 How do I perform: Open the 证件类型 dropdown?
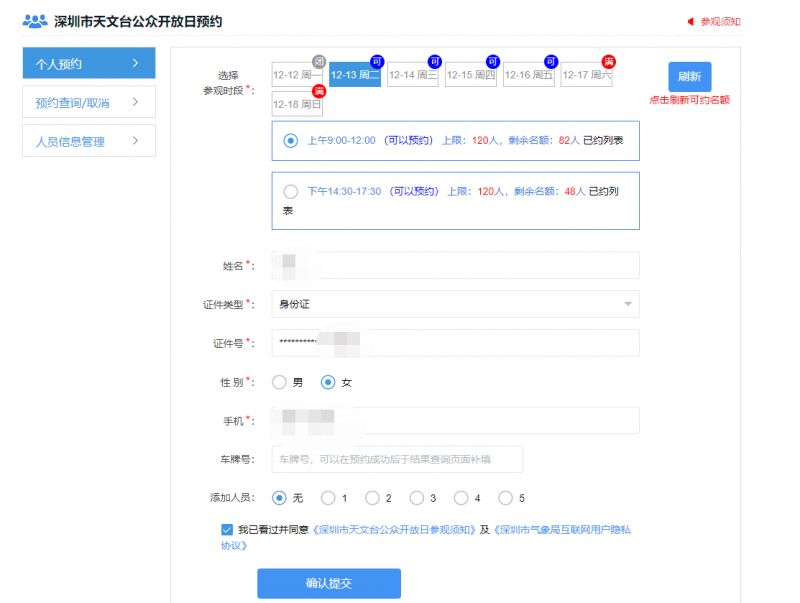tap(455, 304)
